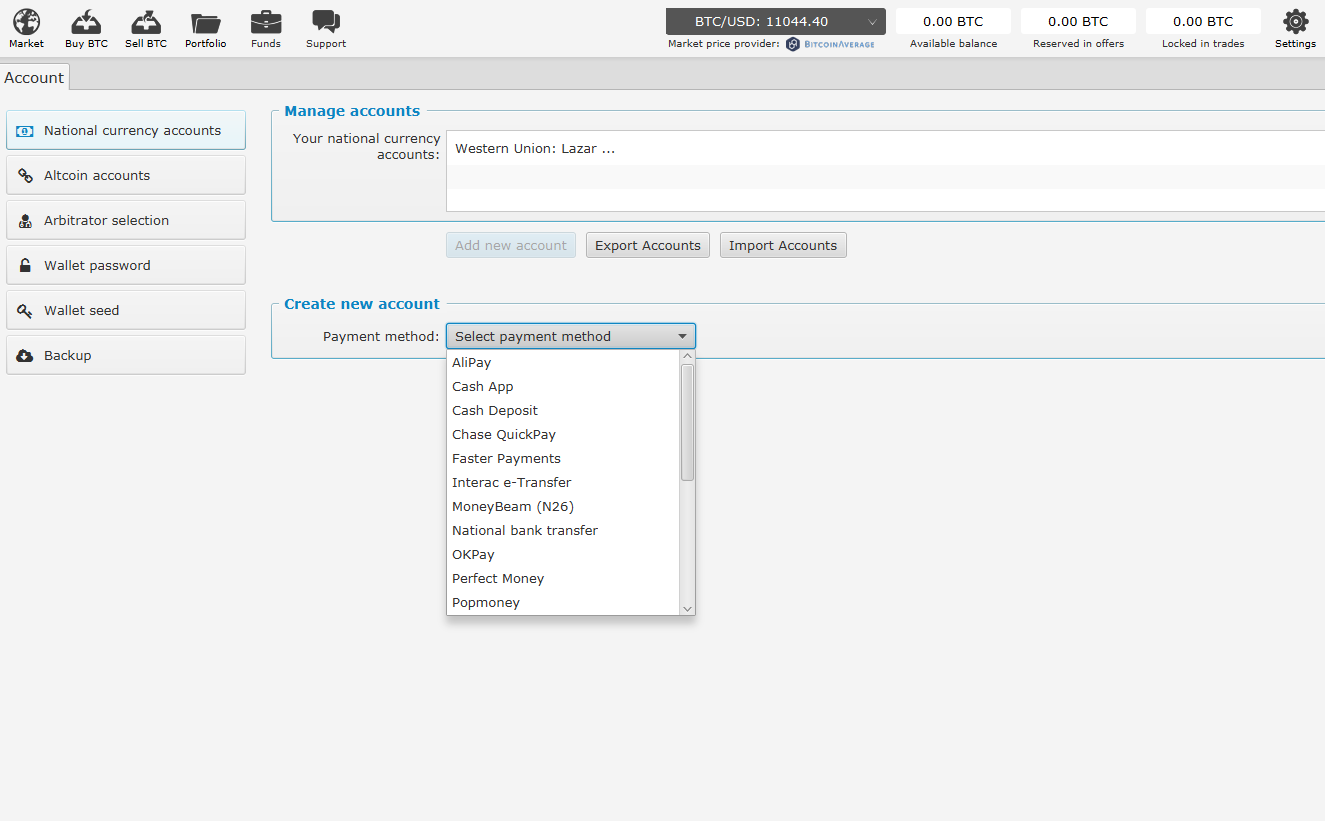1325x821 pixels.
Task: Choose Chase QuickPay option
Action: (563, 435)
